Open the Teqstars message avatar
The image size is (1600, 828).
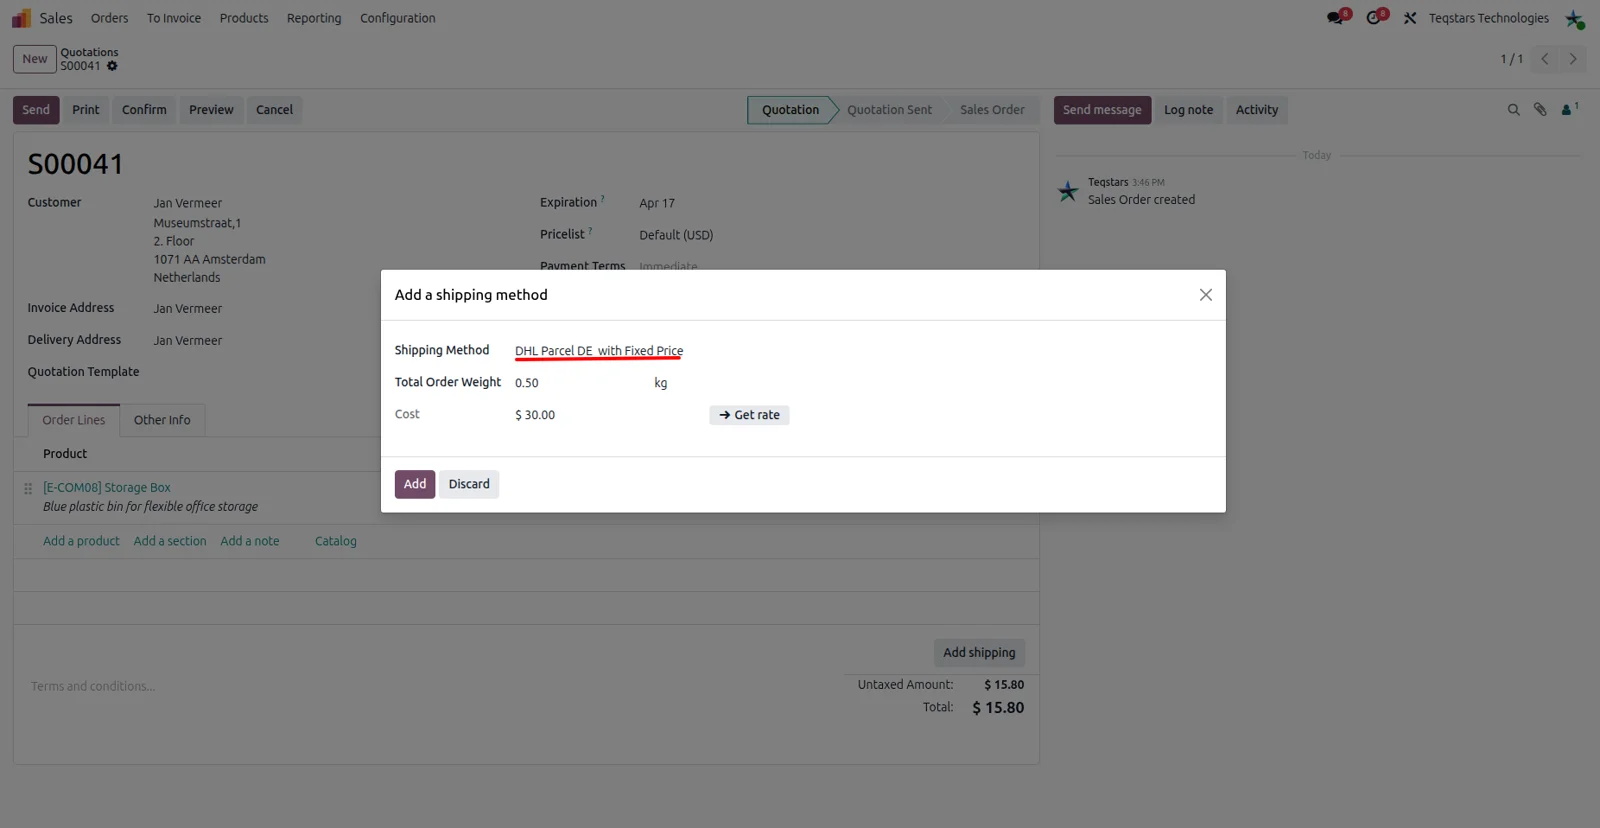click(x=1068, y=191)
